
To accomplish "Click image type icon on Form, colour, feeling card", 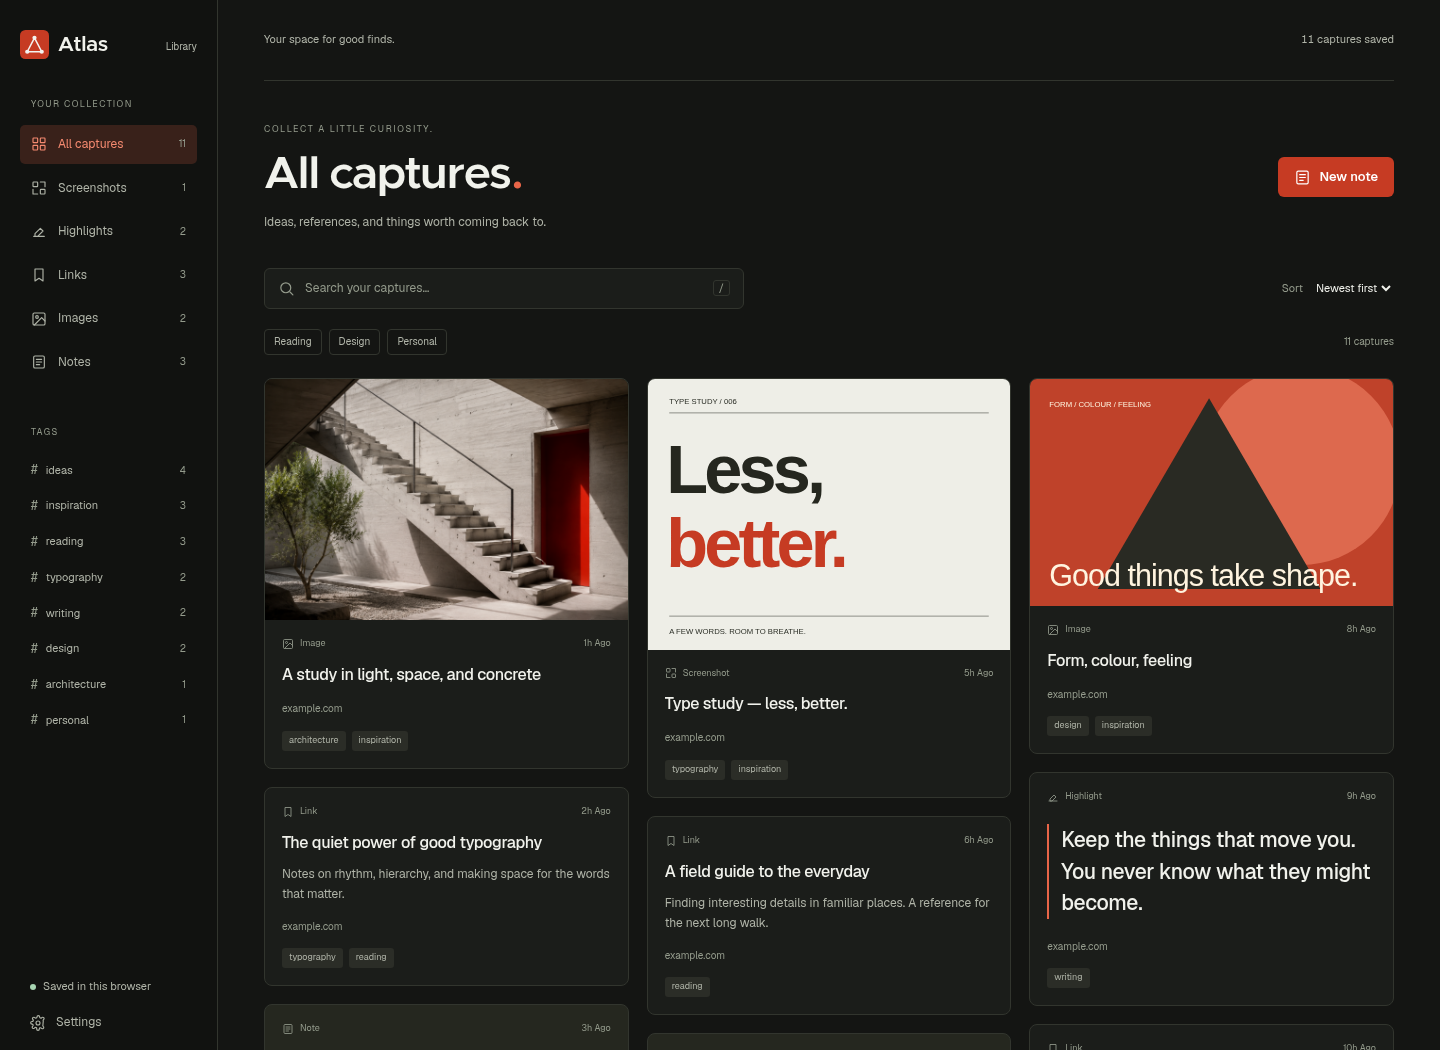I will (x=1053, y=630).
